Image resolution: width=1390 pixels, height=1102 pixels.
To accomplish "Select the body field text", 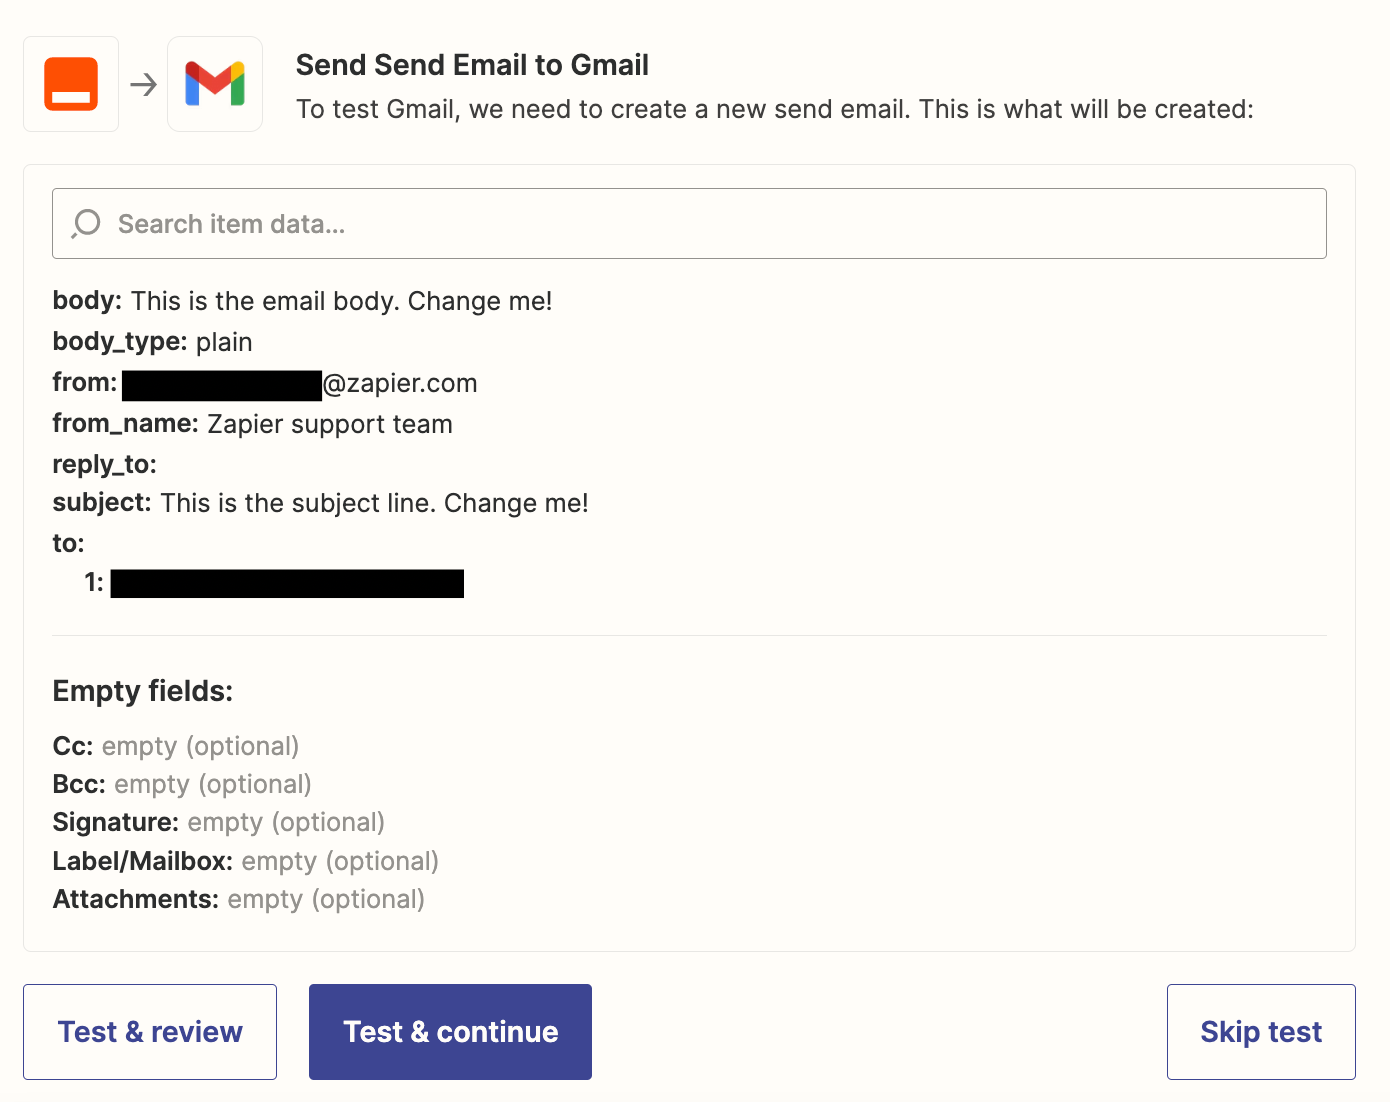I will tap(340, 301).
